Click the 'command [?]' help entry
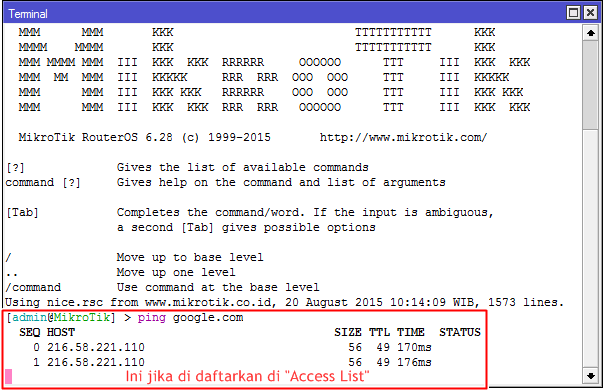The image size is (603, 391). point(43,182)
